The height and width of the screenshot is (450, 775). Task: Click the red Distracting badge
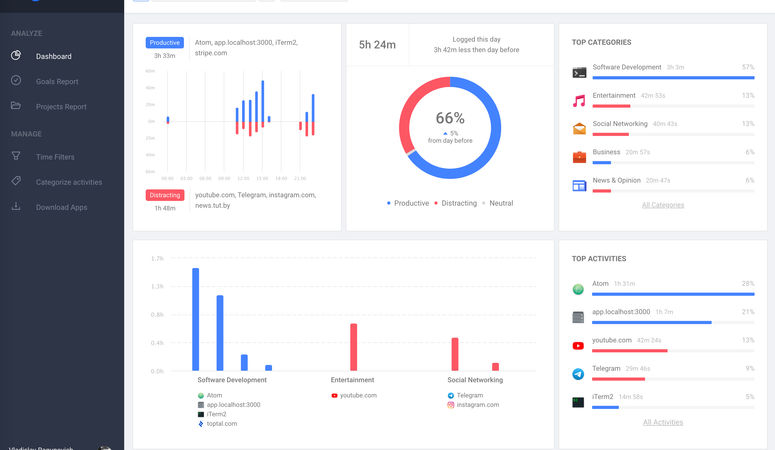[x=165, y=195]
